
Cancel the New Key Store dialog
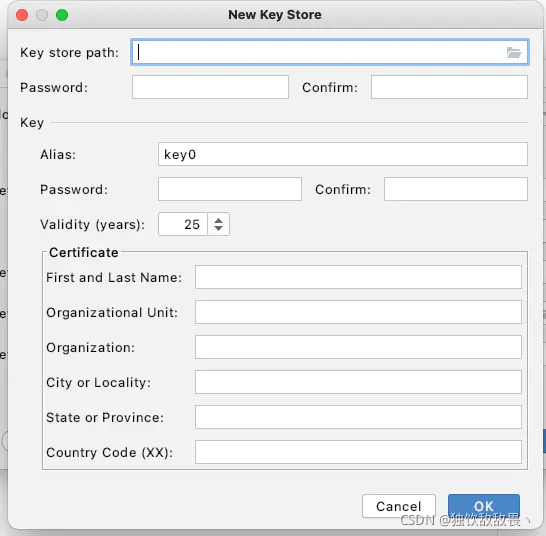point(399,506)
